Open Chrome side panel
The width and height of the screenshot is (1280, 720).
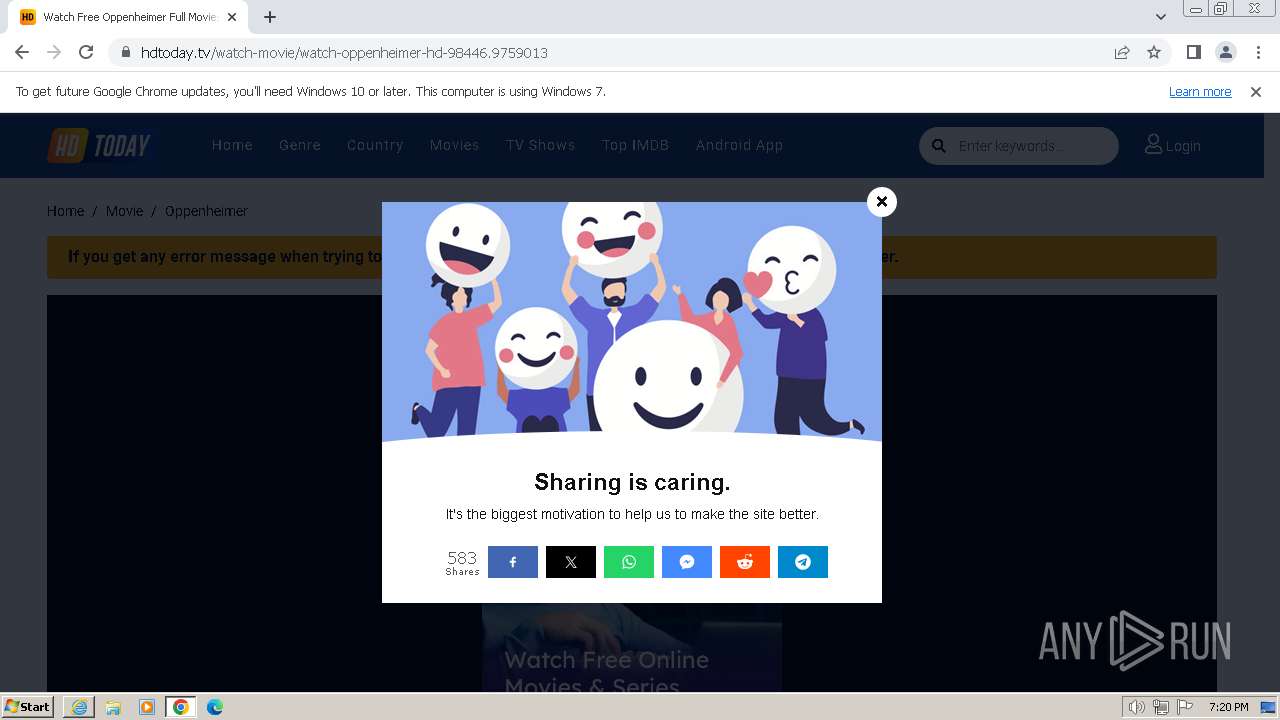coord(1193,53)
